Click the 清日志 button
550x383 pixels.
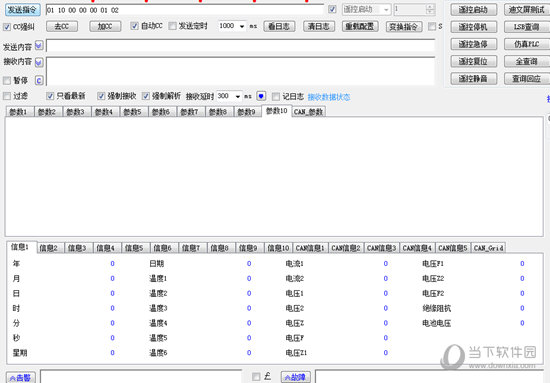click(x=319, y=26)
